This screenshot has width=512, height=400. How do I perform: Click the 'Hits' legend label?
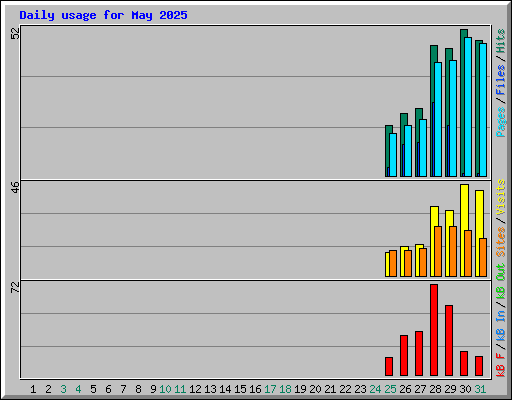pyautogui.click(x=501, y=41)
